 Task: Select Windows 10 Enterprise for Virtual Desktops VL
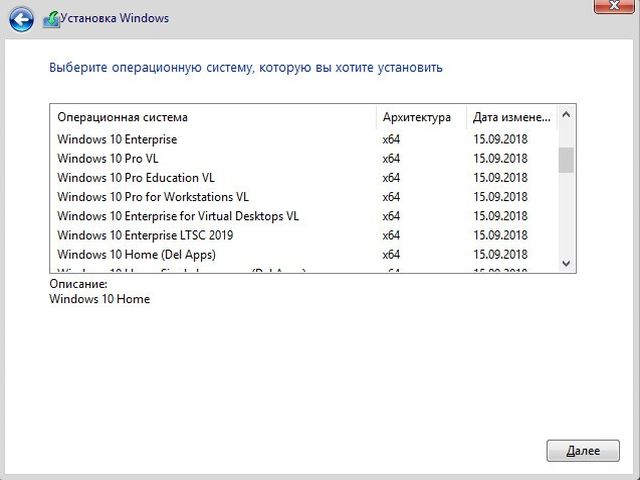pyautogui.click(x=304, y=216)
